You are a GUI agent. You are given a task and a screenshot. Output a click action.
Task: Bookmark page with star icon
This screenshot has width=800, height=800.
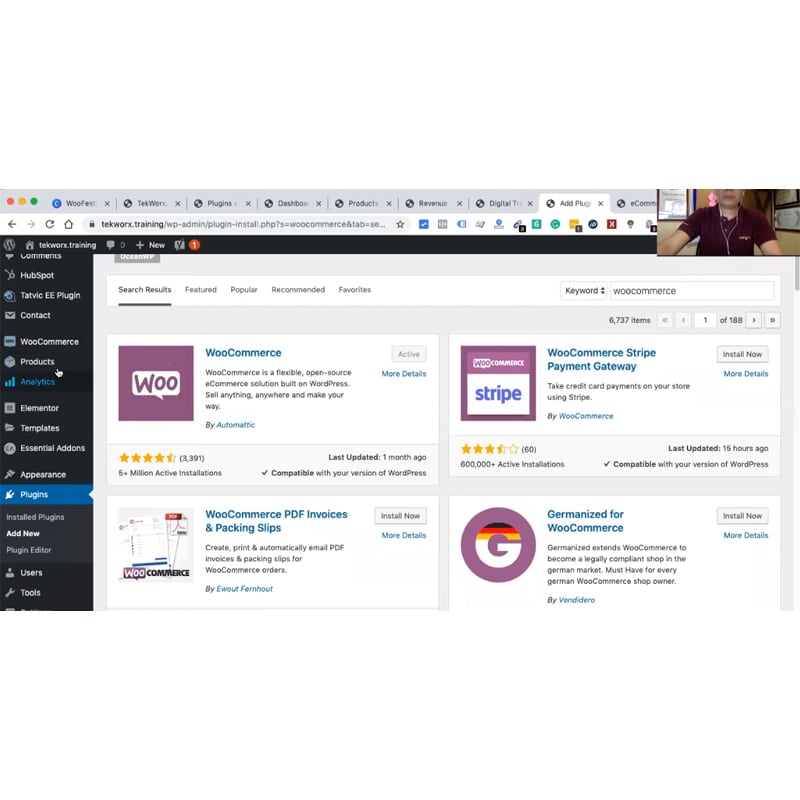tap(400, 224)
